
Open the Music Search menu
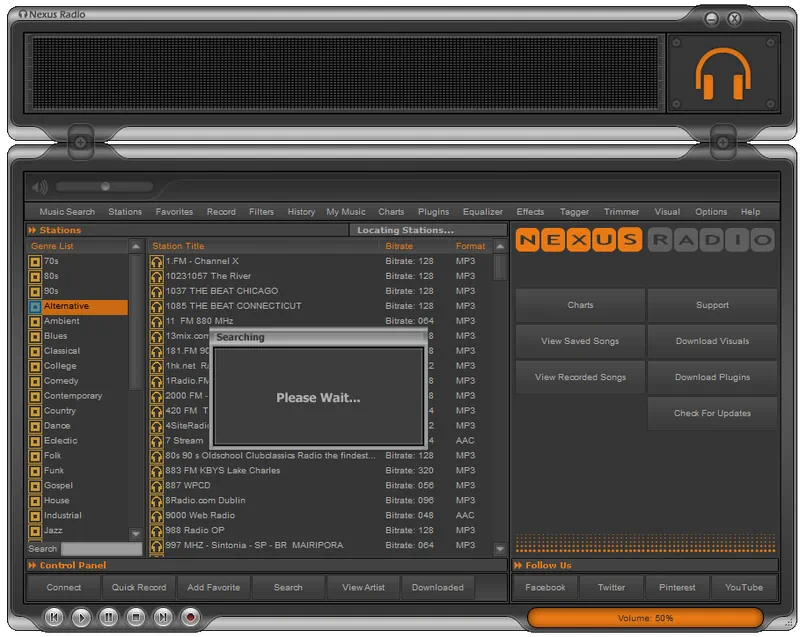pyautogui.click(x=67, y=212)
